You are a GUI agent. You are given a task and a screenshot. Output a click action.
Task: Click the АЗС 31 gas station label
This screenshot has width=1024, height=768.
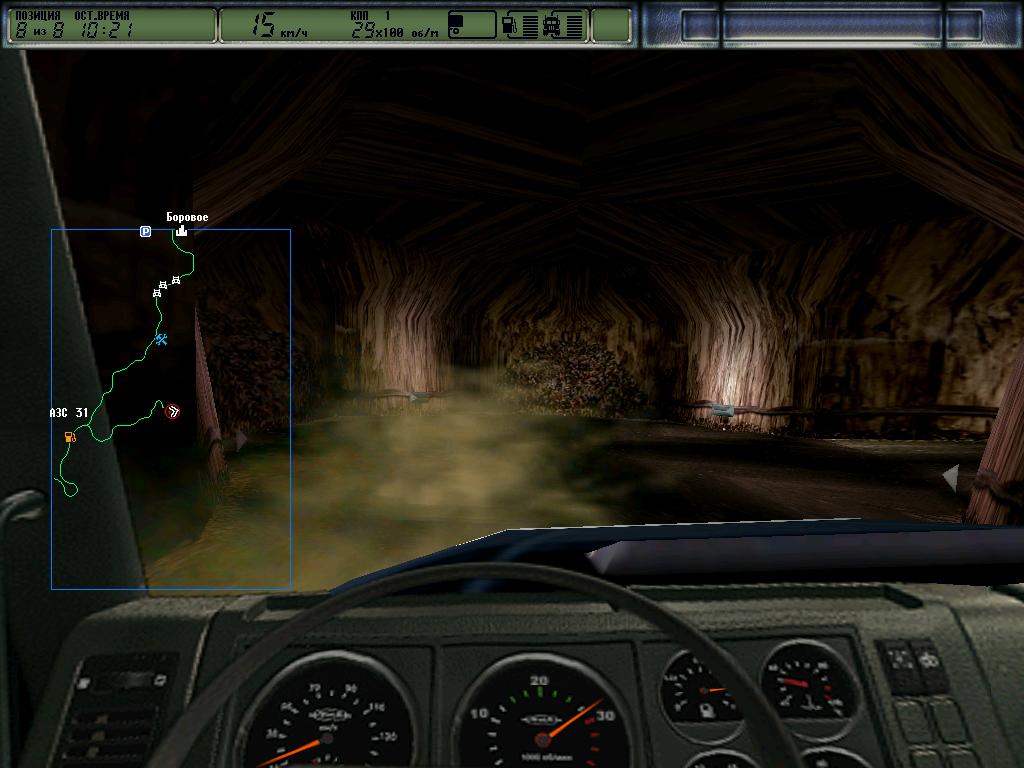(x=69, y=412)
